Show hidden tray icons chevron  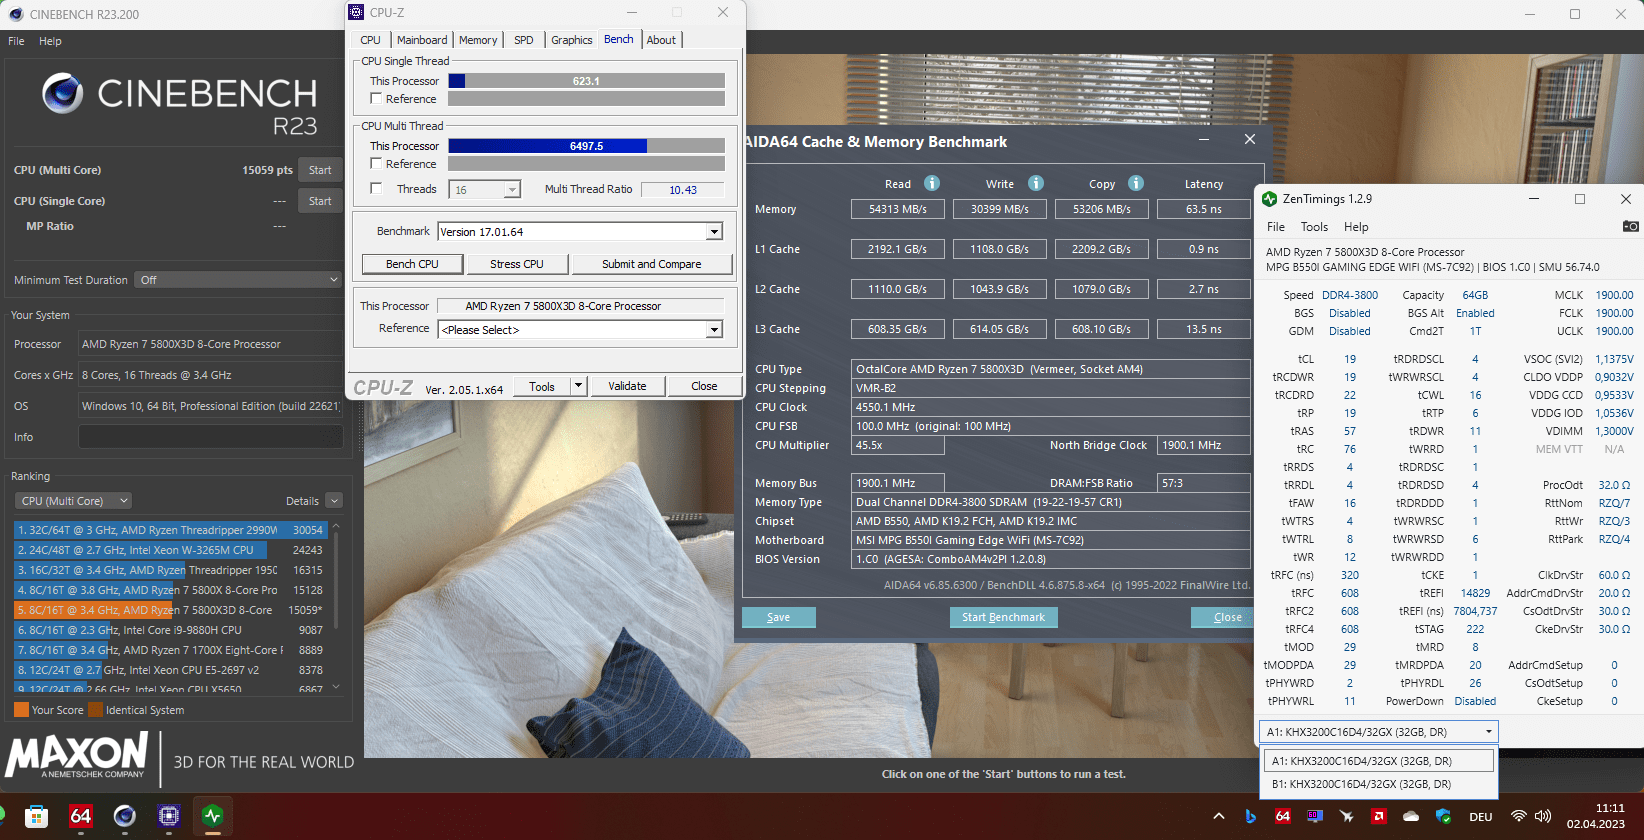(1219, 816)
